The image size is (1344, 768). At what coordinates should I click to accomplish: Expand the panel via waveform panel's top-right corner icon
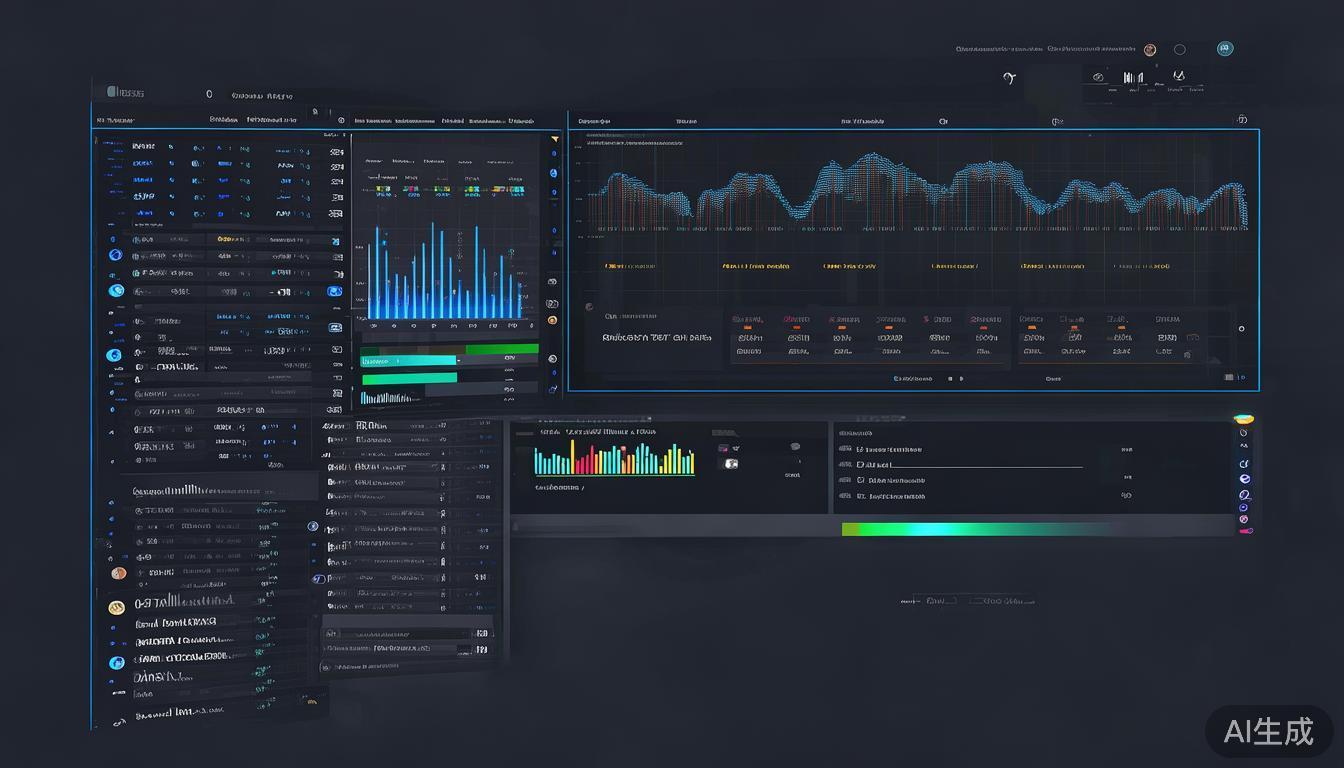point(1242,120)
